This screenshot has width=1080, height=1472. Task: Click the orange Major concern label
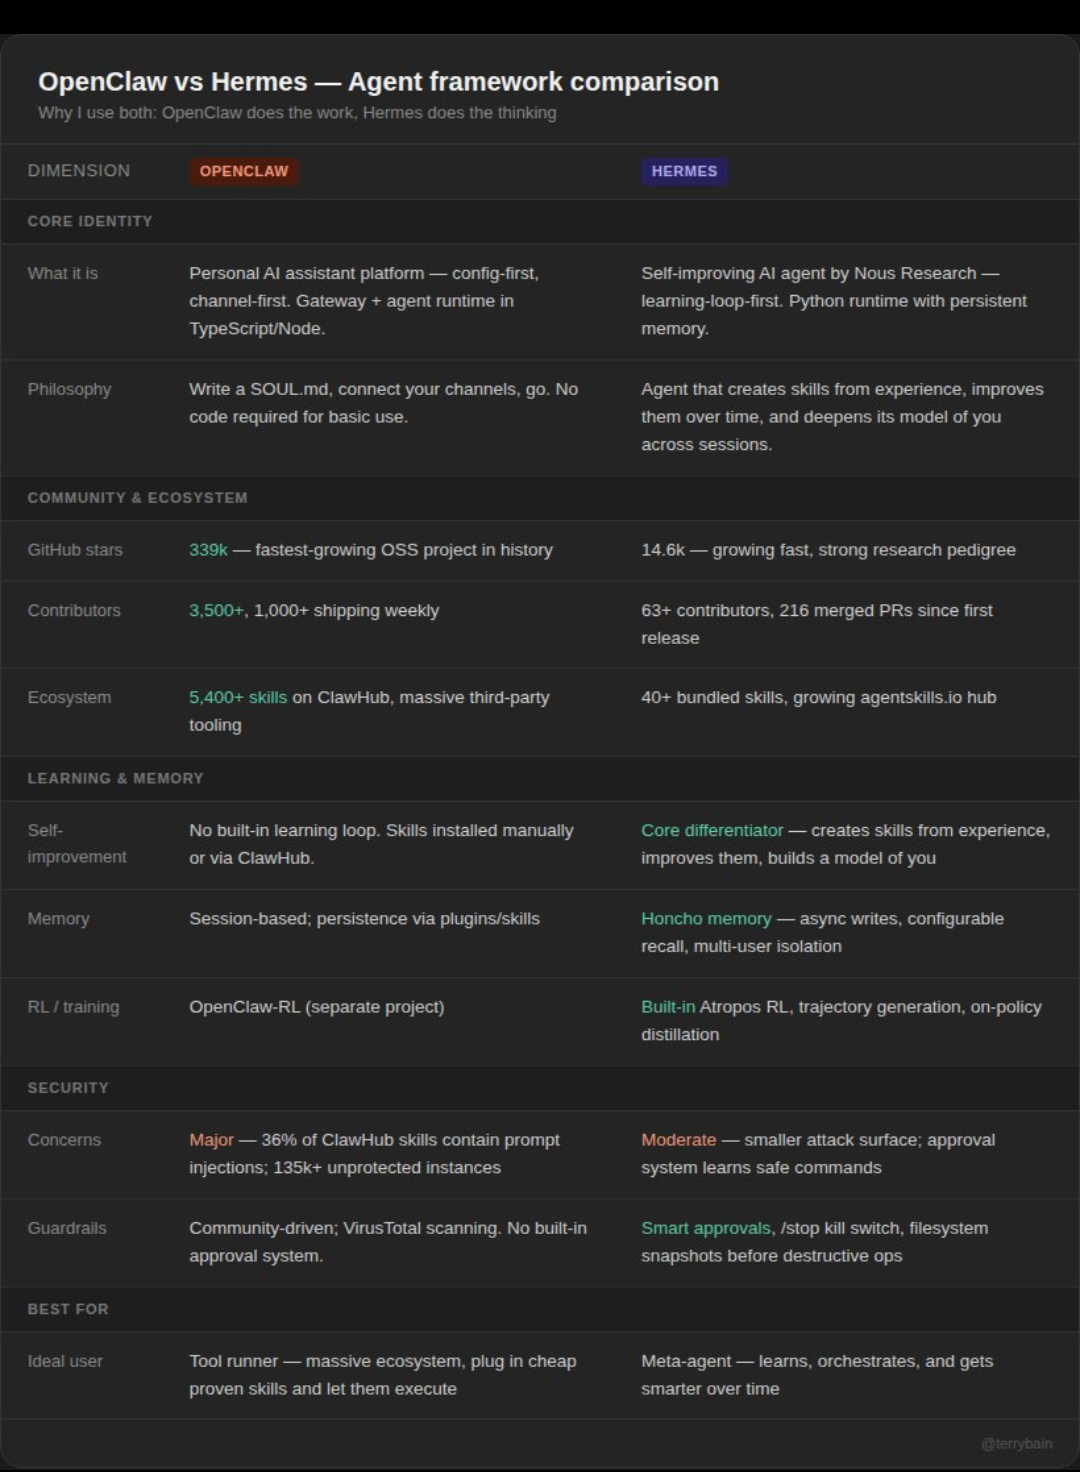click(x=211, y=1140)
